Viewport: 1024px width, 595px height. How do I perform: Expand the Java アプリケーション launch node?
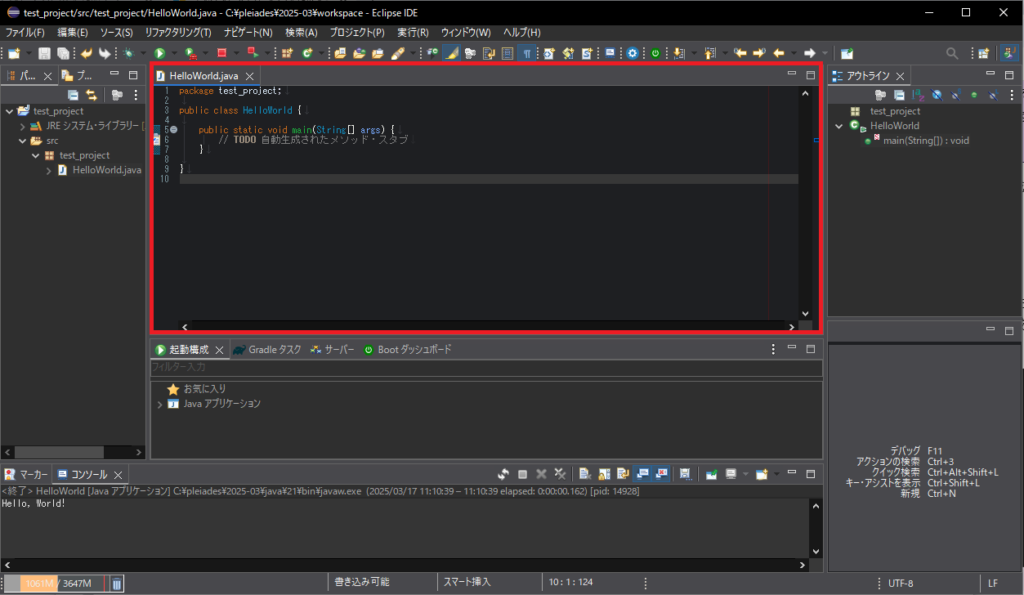point(159,404)
